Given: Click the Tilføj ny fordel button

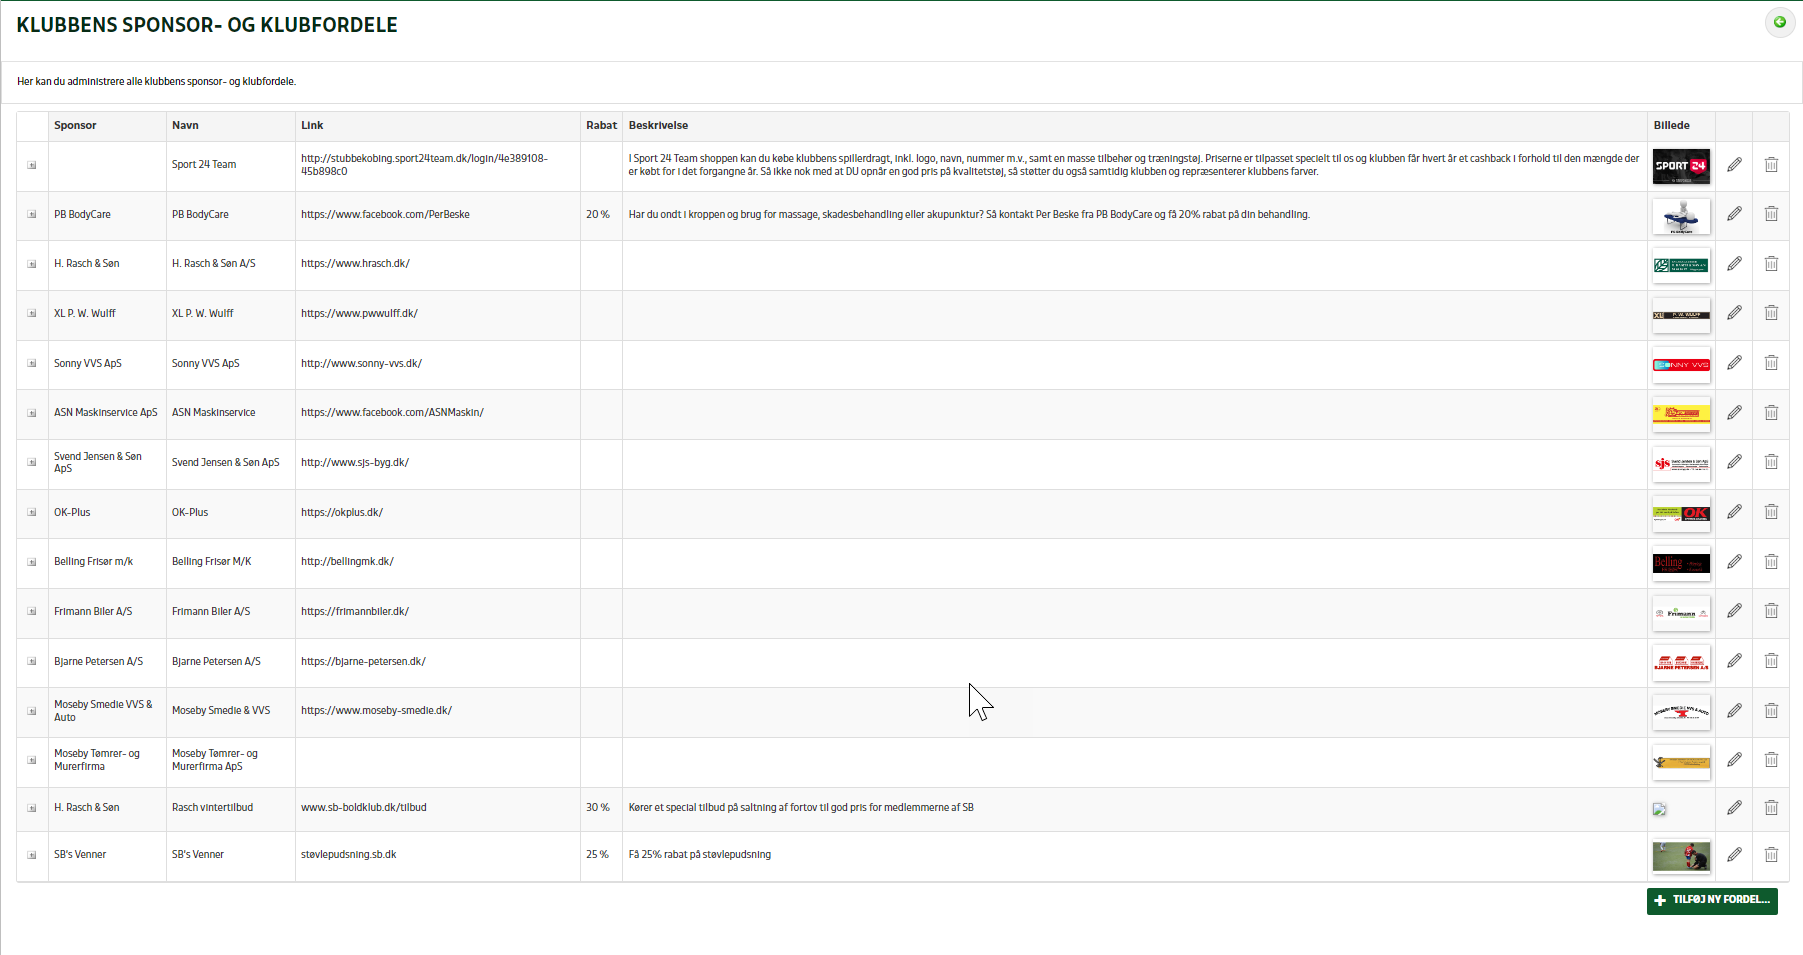Looking at the screenshot, I should pyautogui.click(x=1712, y=900).
